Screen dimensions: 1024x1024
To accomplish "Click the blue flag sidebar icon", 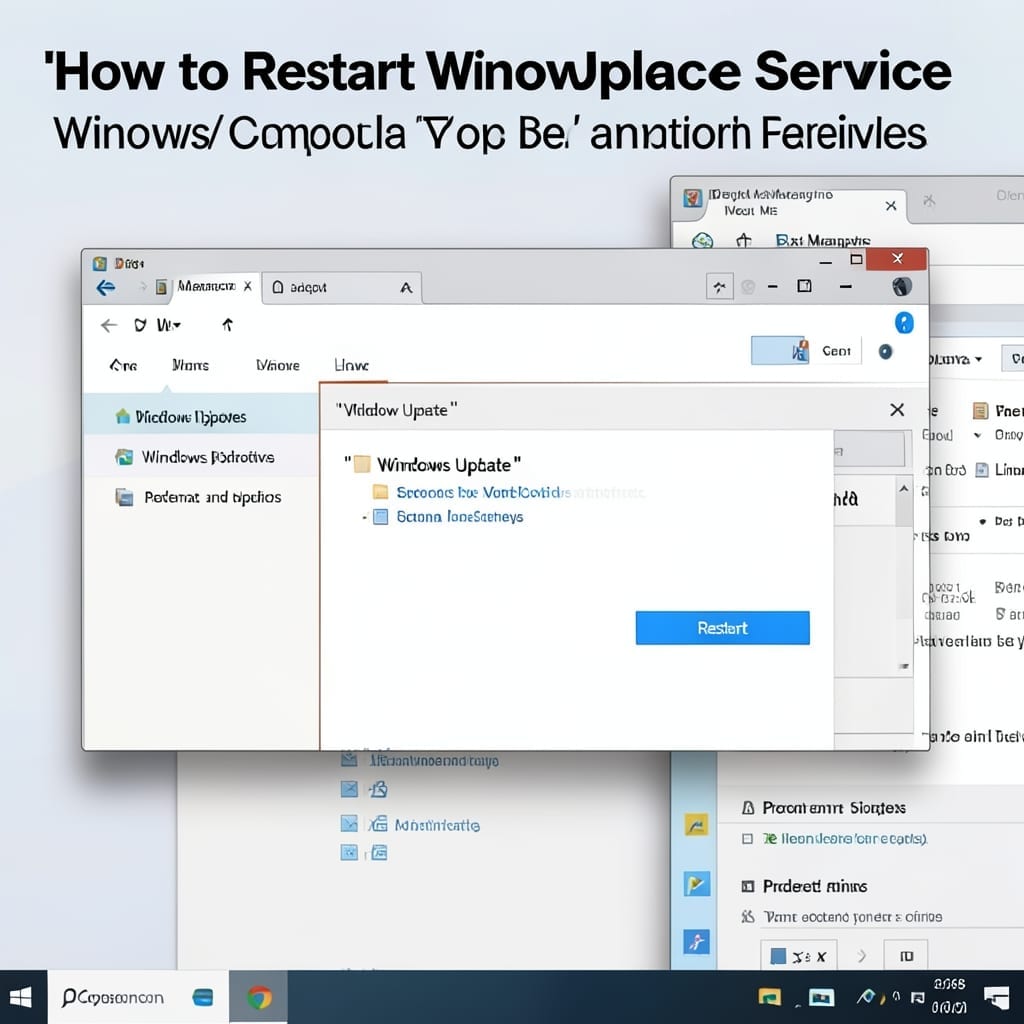I will click(696, 884).
